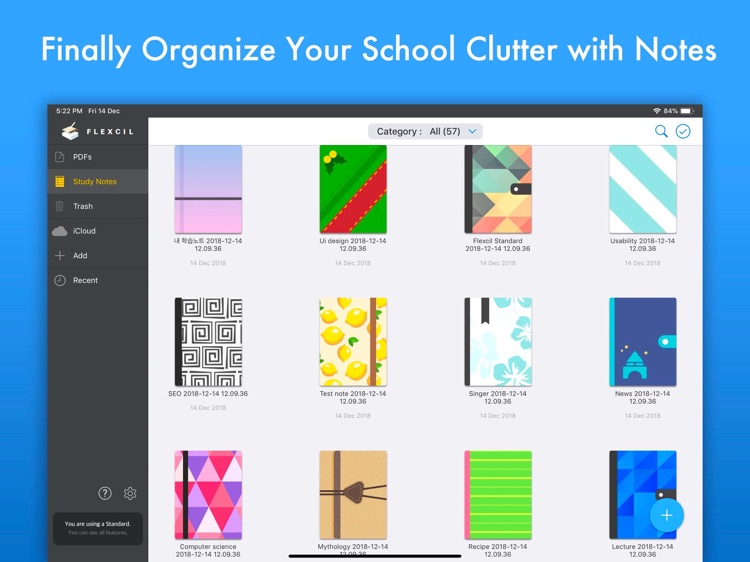Open the purple gradient 내 학습노트 notebook
Screen dimensions: 750x562
208,189
